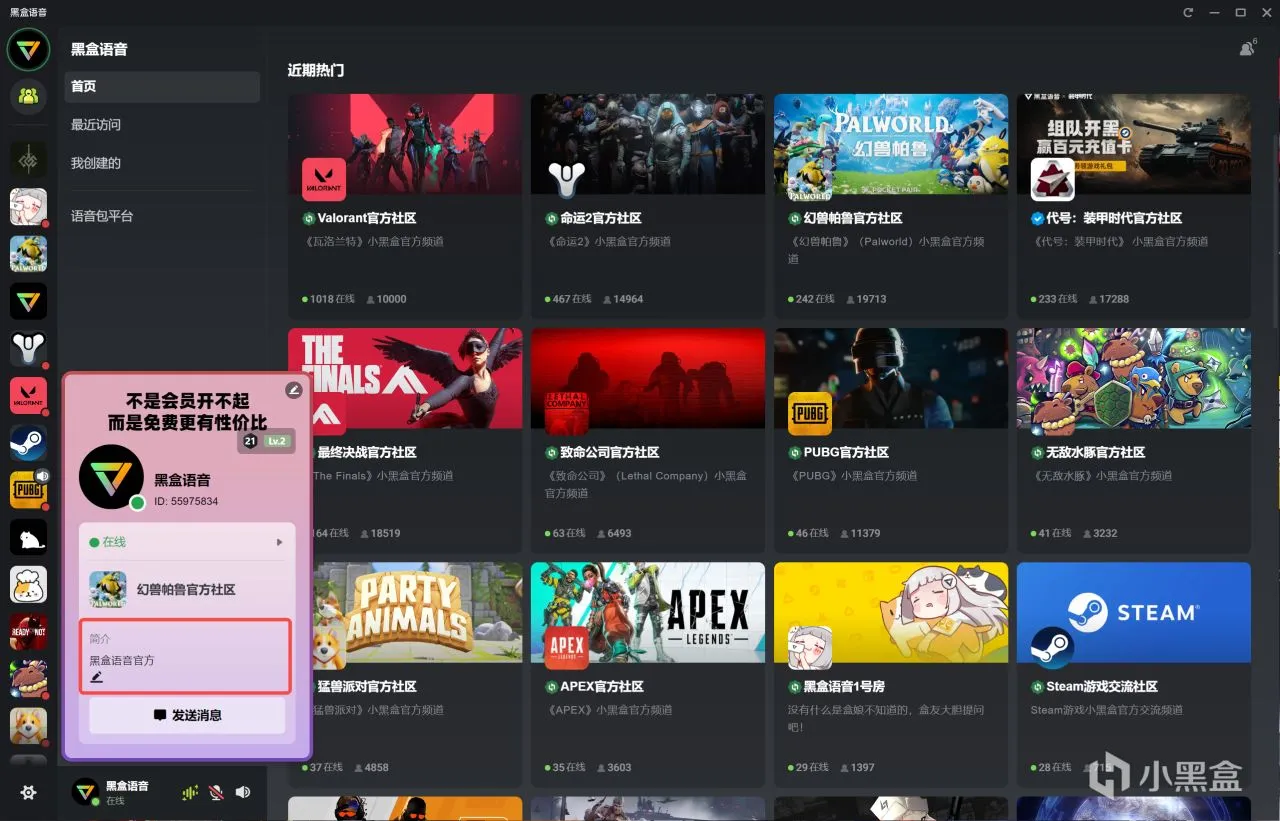The height and width of the screenshot is (821, 1280).
Task: Click the green friends icon in the sidebar
Action: coord(28,96)
